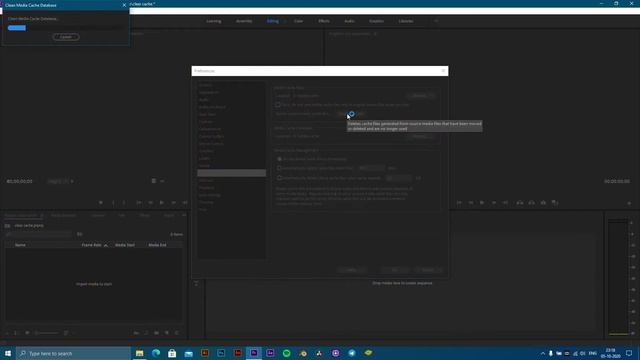The width and height of the screenshot is (640, 360).
Task: Switch to the Assembly workspace
Action: pos(244,21)
